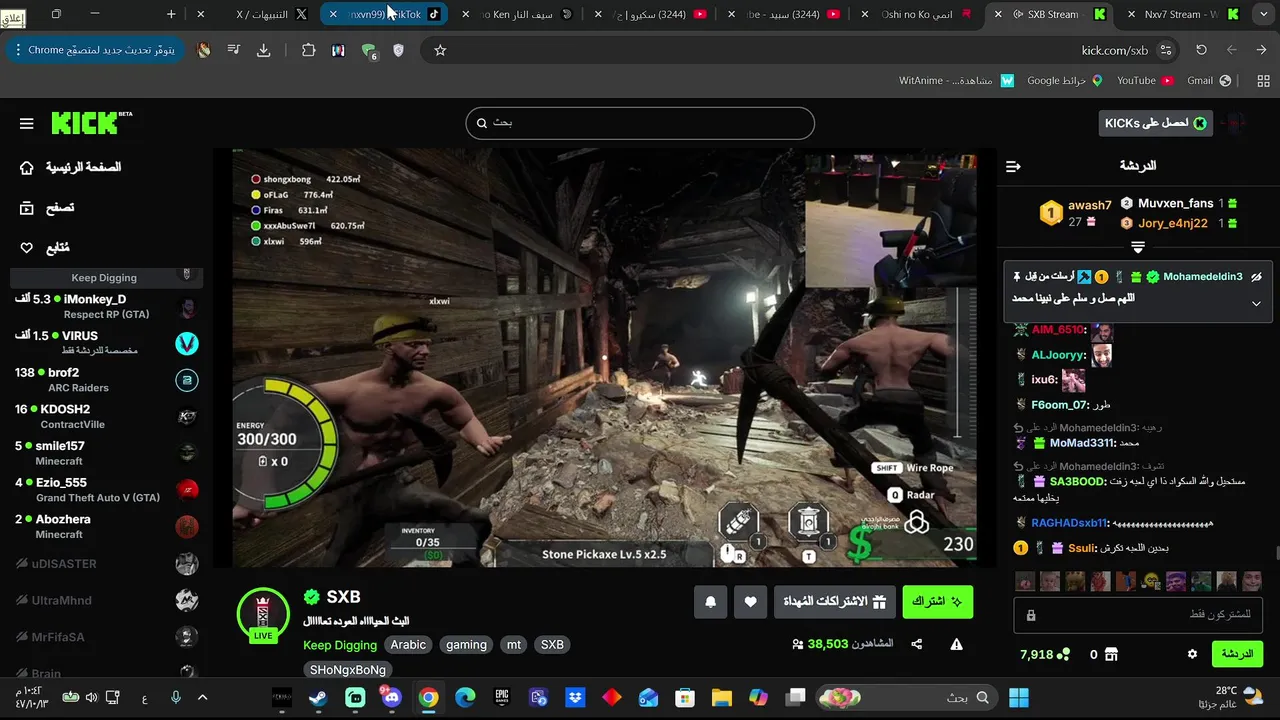Image resolution: width=1280 pixels, height=720 pixels.
Task: Open the 7,918 channel points balance
Action: pyautogui.click(x=1045, y=654)
